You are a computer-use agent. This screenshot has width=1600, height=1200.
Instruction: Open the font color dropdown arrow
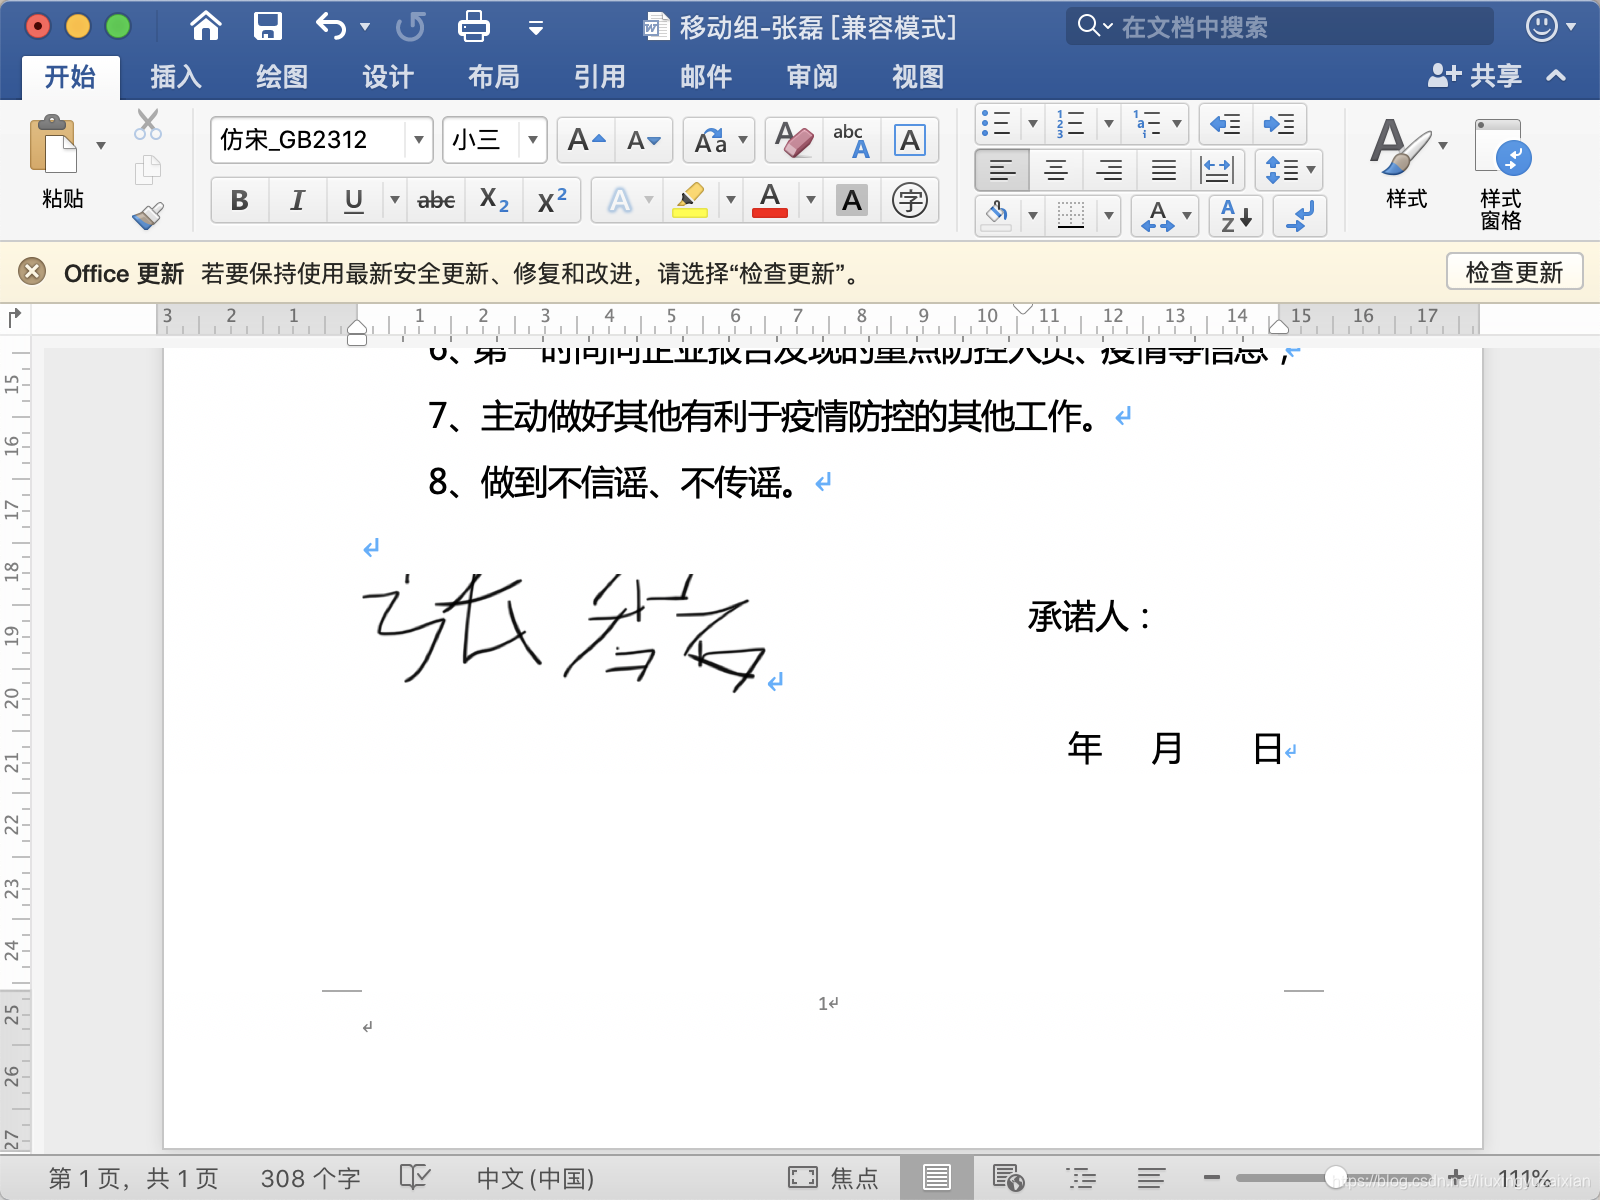(x=810, y=200)
